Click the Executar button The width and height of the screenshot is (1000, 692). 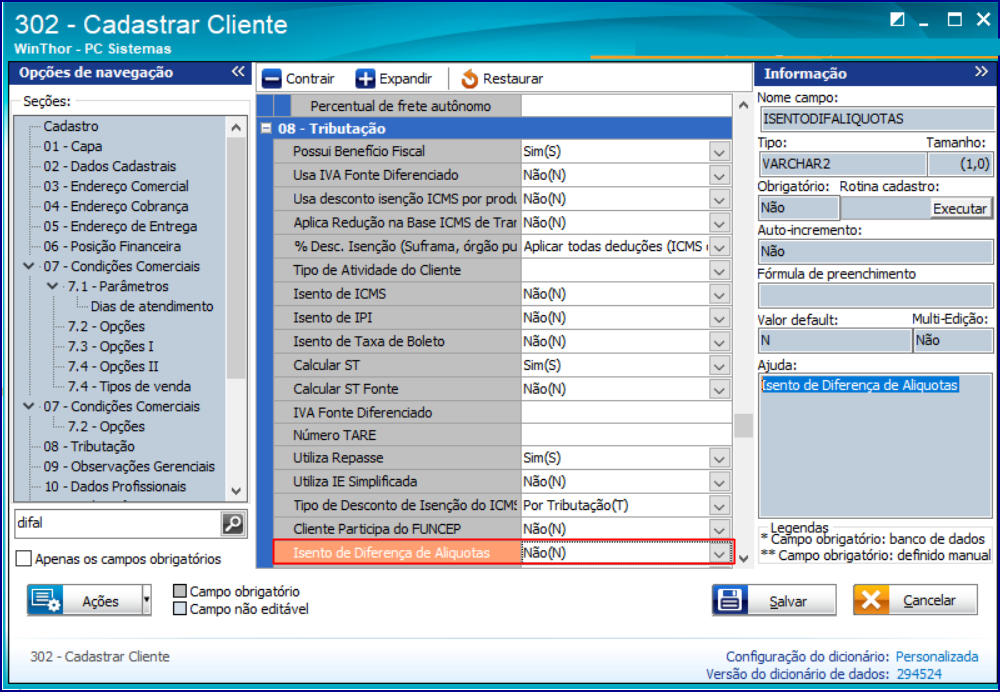point(959,209)
